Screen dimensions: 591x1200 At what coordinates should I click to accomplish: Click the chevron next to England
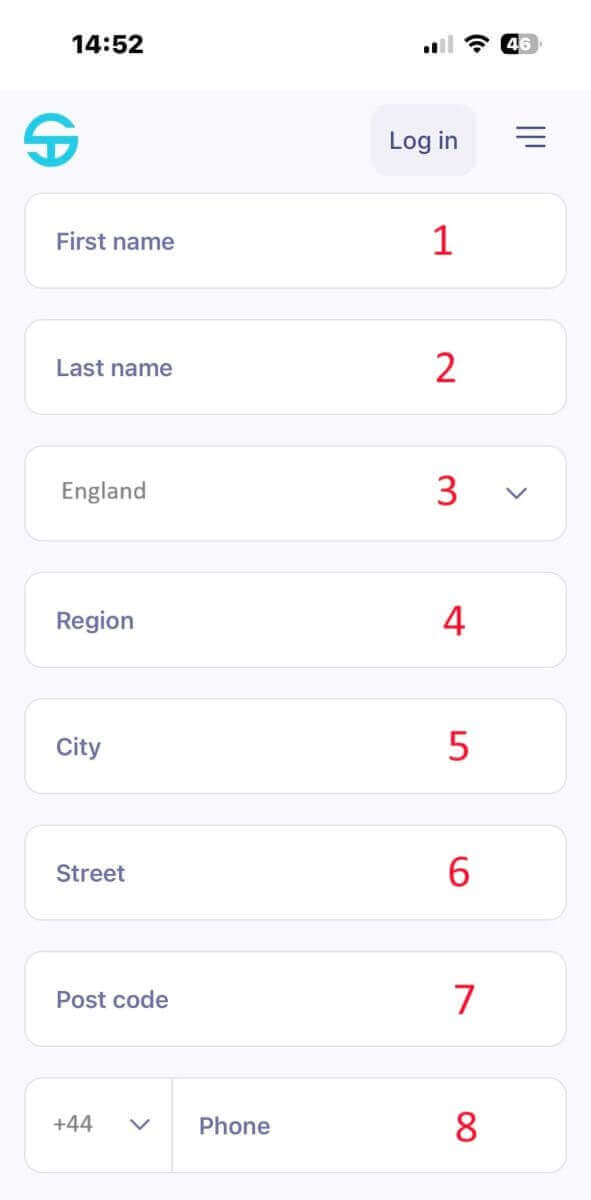coord(516,493)
